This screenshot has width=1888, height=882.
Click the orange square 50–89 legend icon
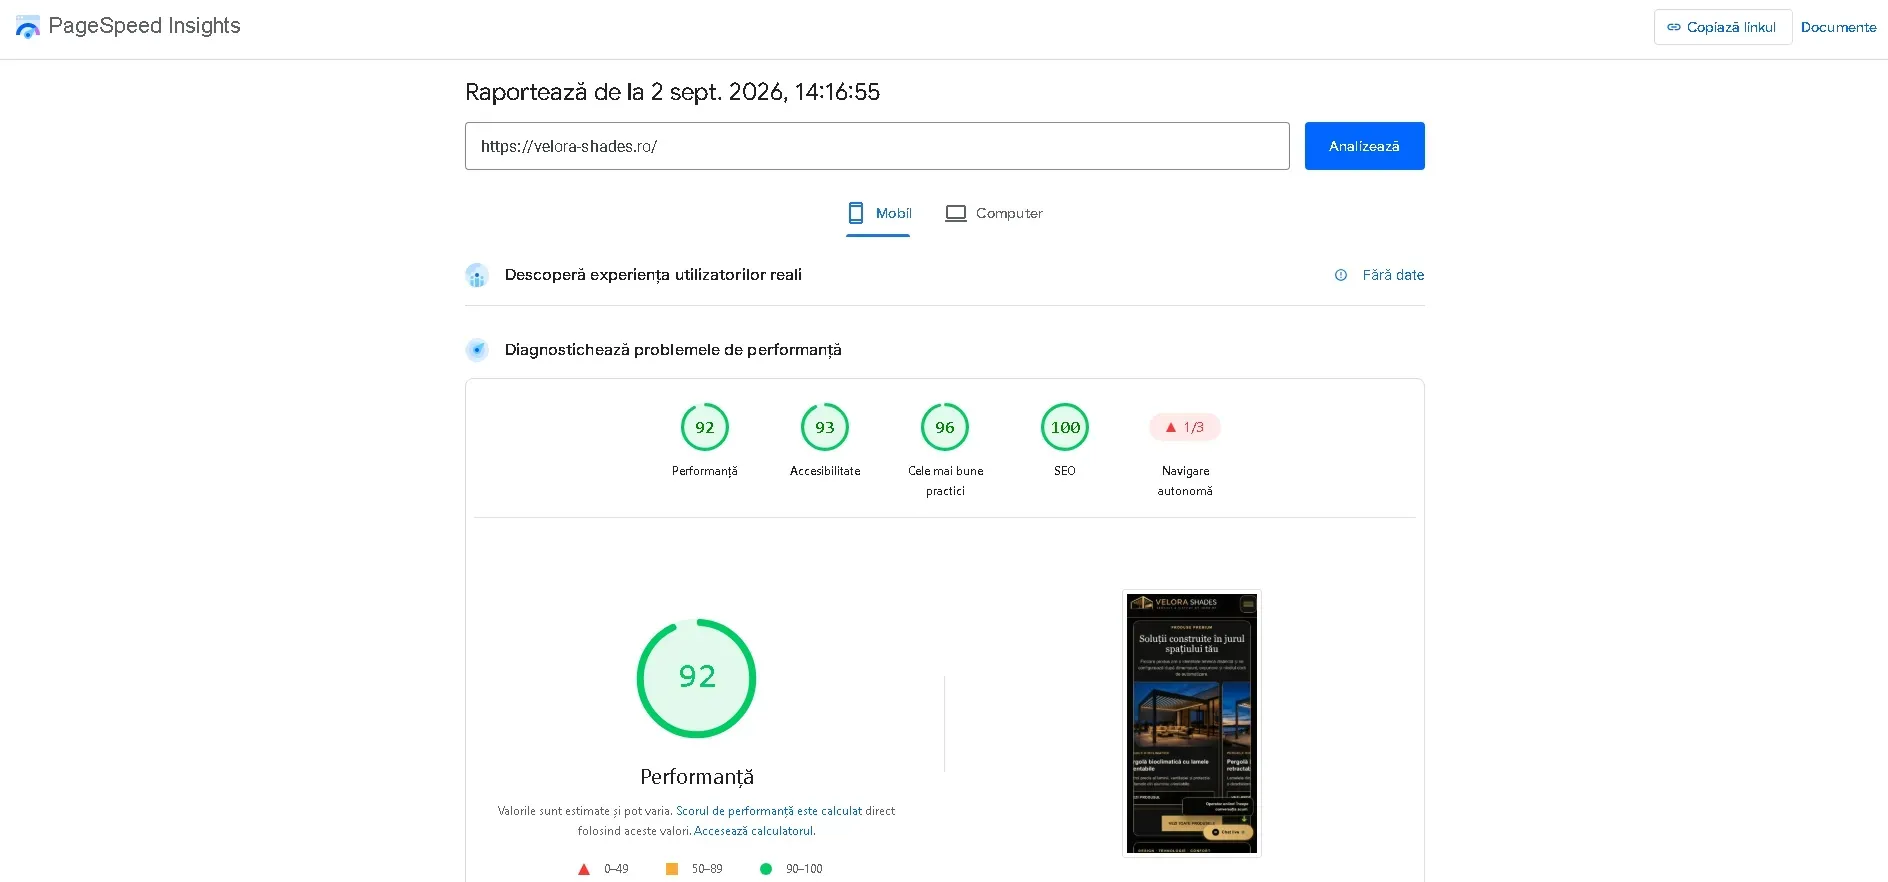tap(672, 869)
